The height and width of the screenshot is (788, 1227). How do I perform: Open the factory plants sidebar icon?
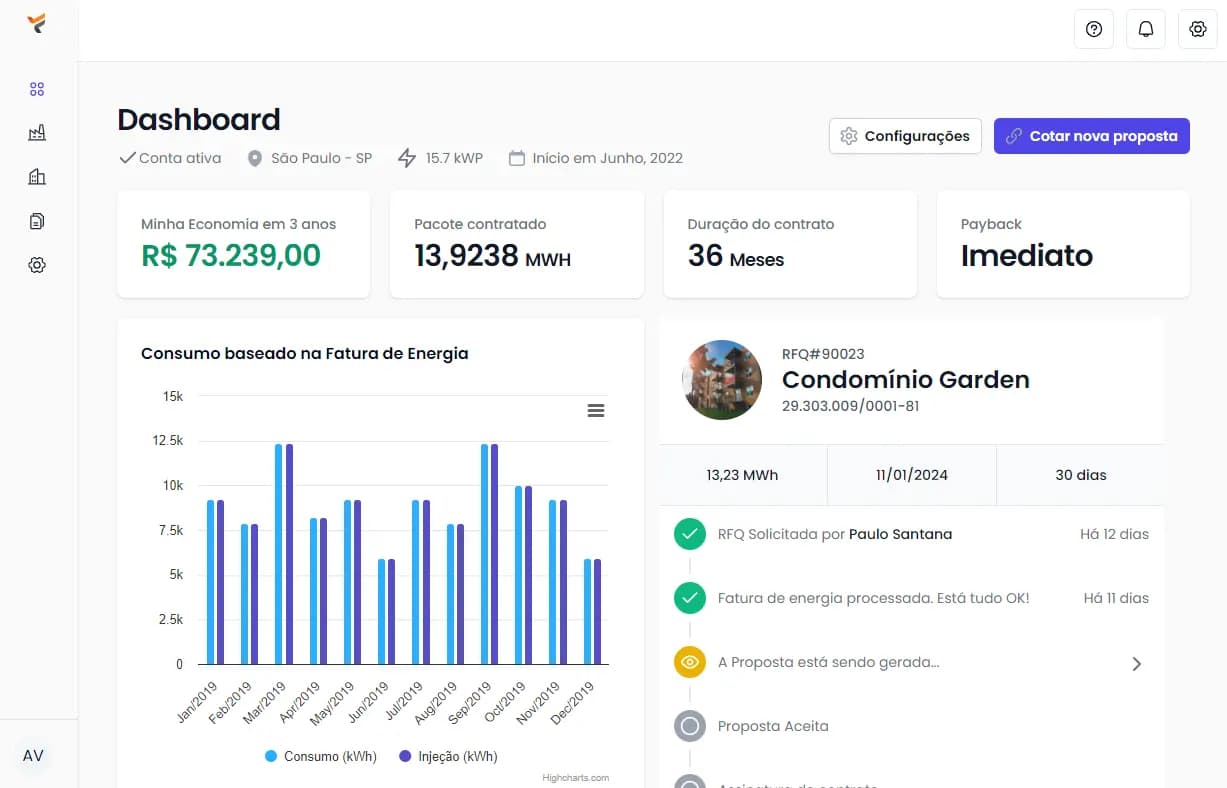(x=37, y=133)
